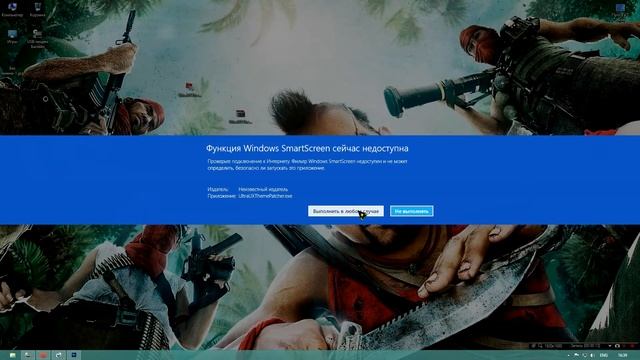
Task: Click the dark blue taskbar app icon
Action: 74,355
